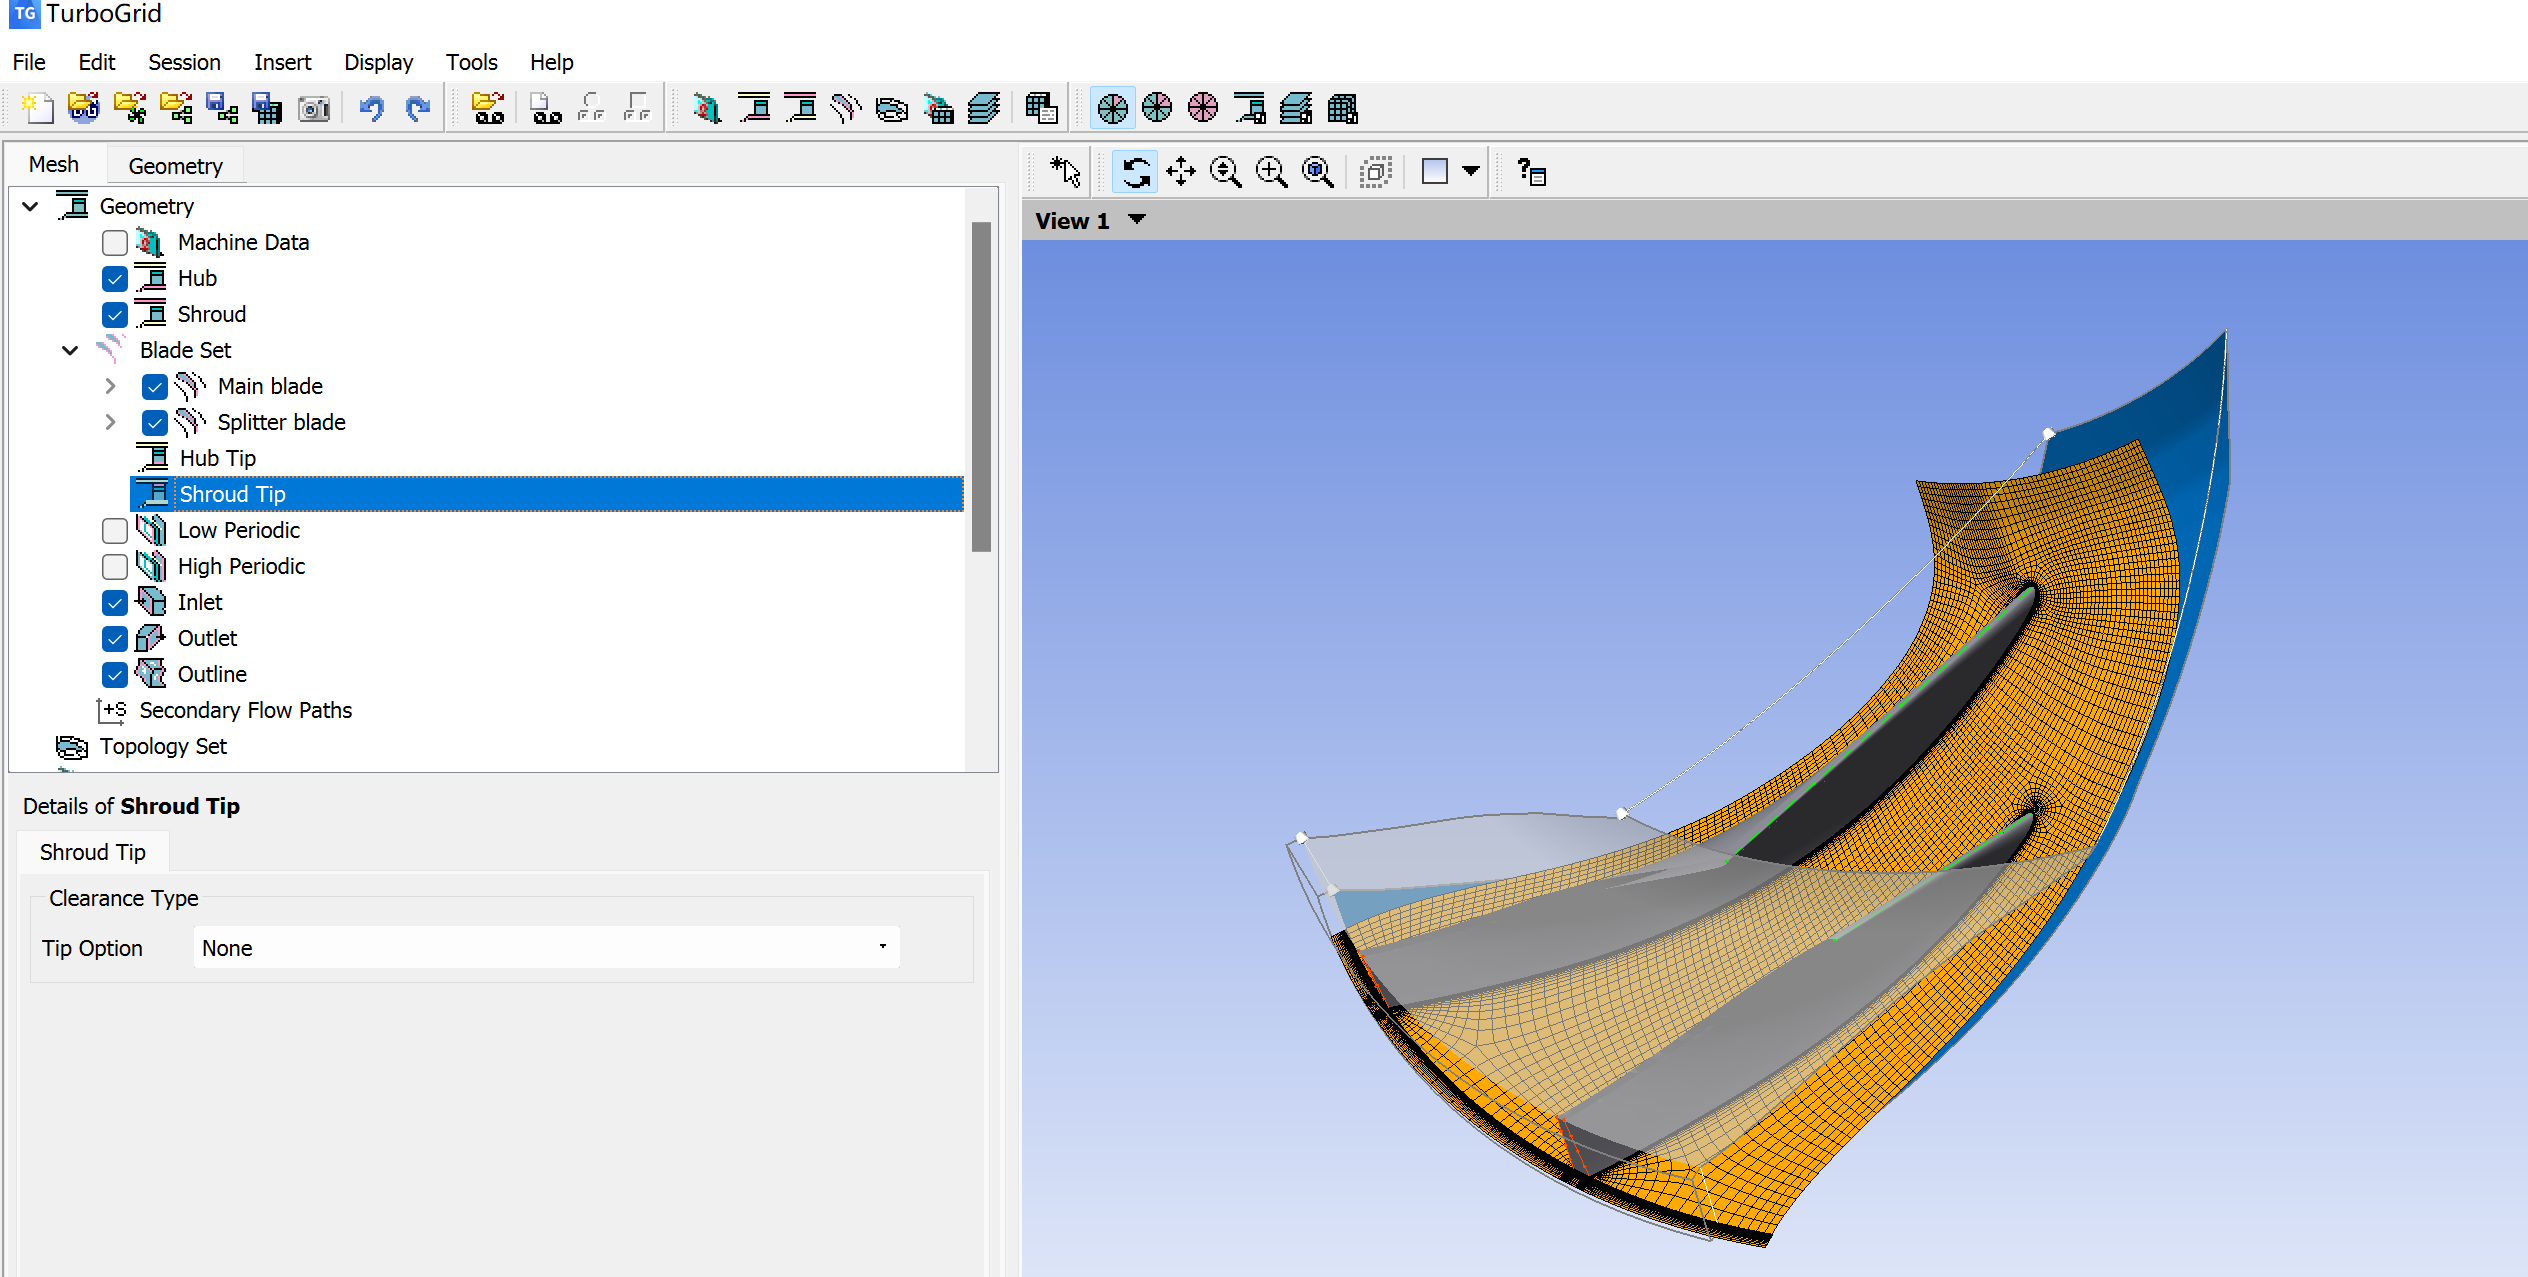Viewport: 2528px width, 1277px height.
Task: Select the Pan view tool
Action: click(1181, 172)
